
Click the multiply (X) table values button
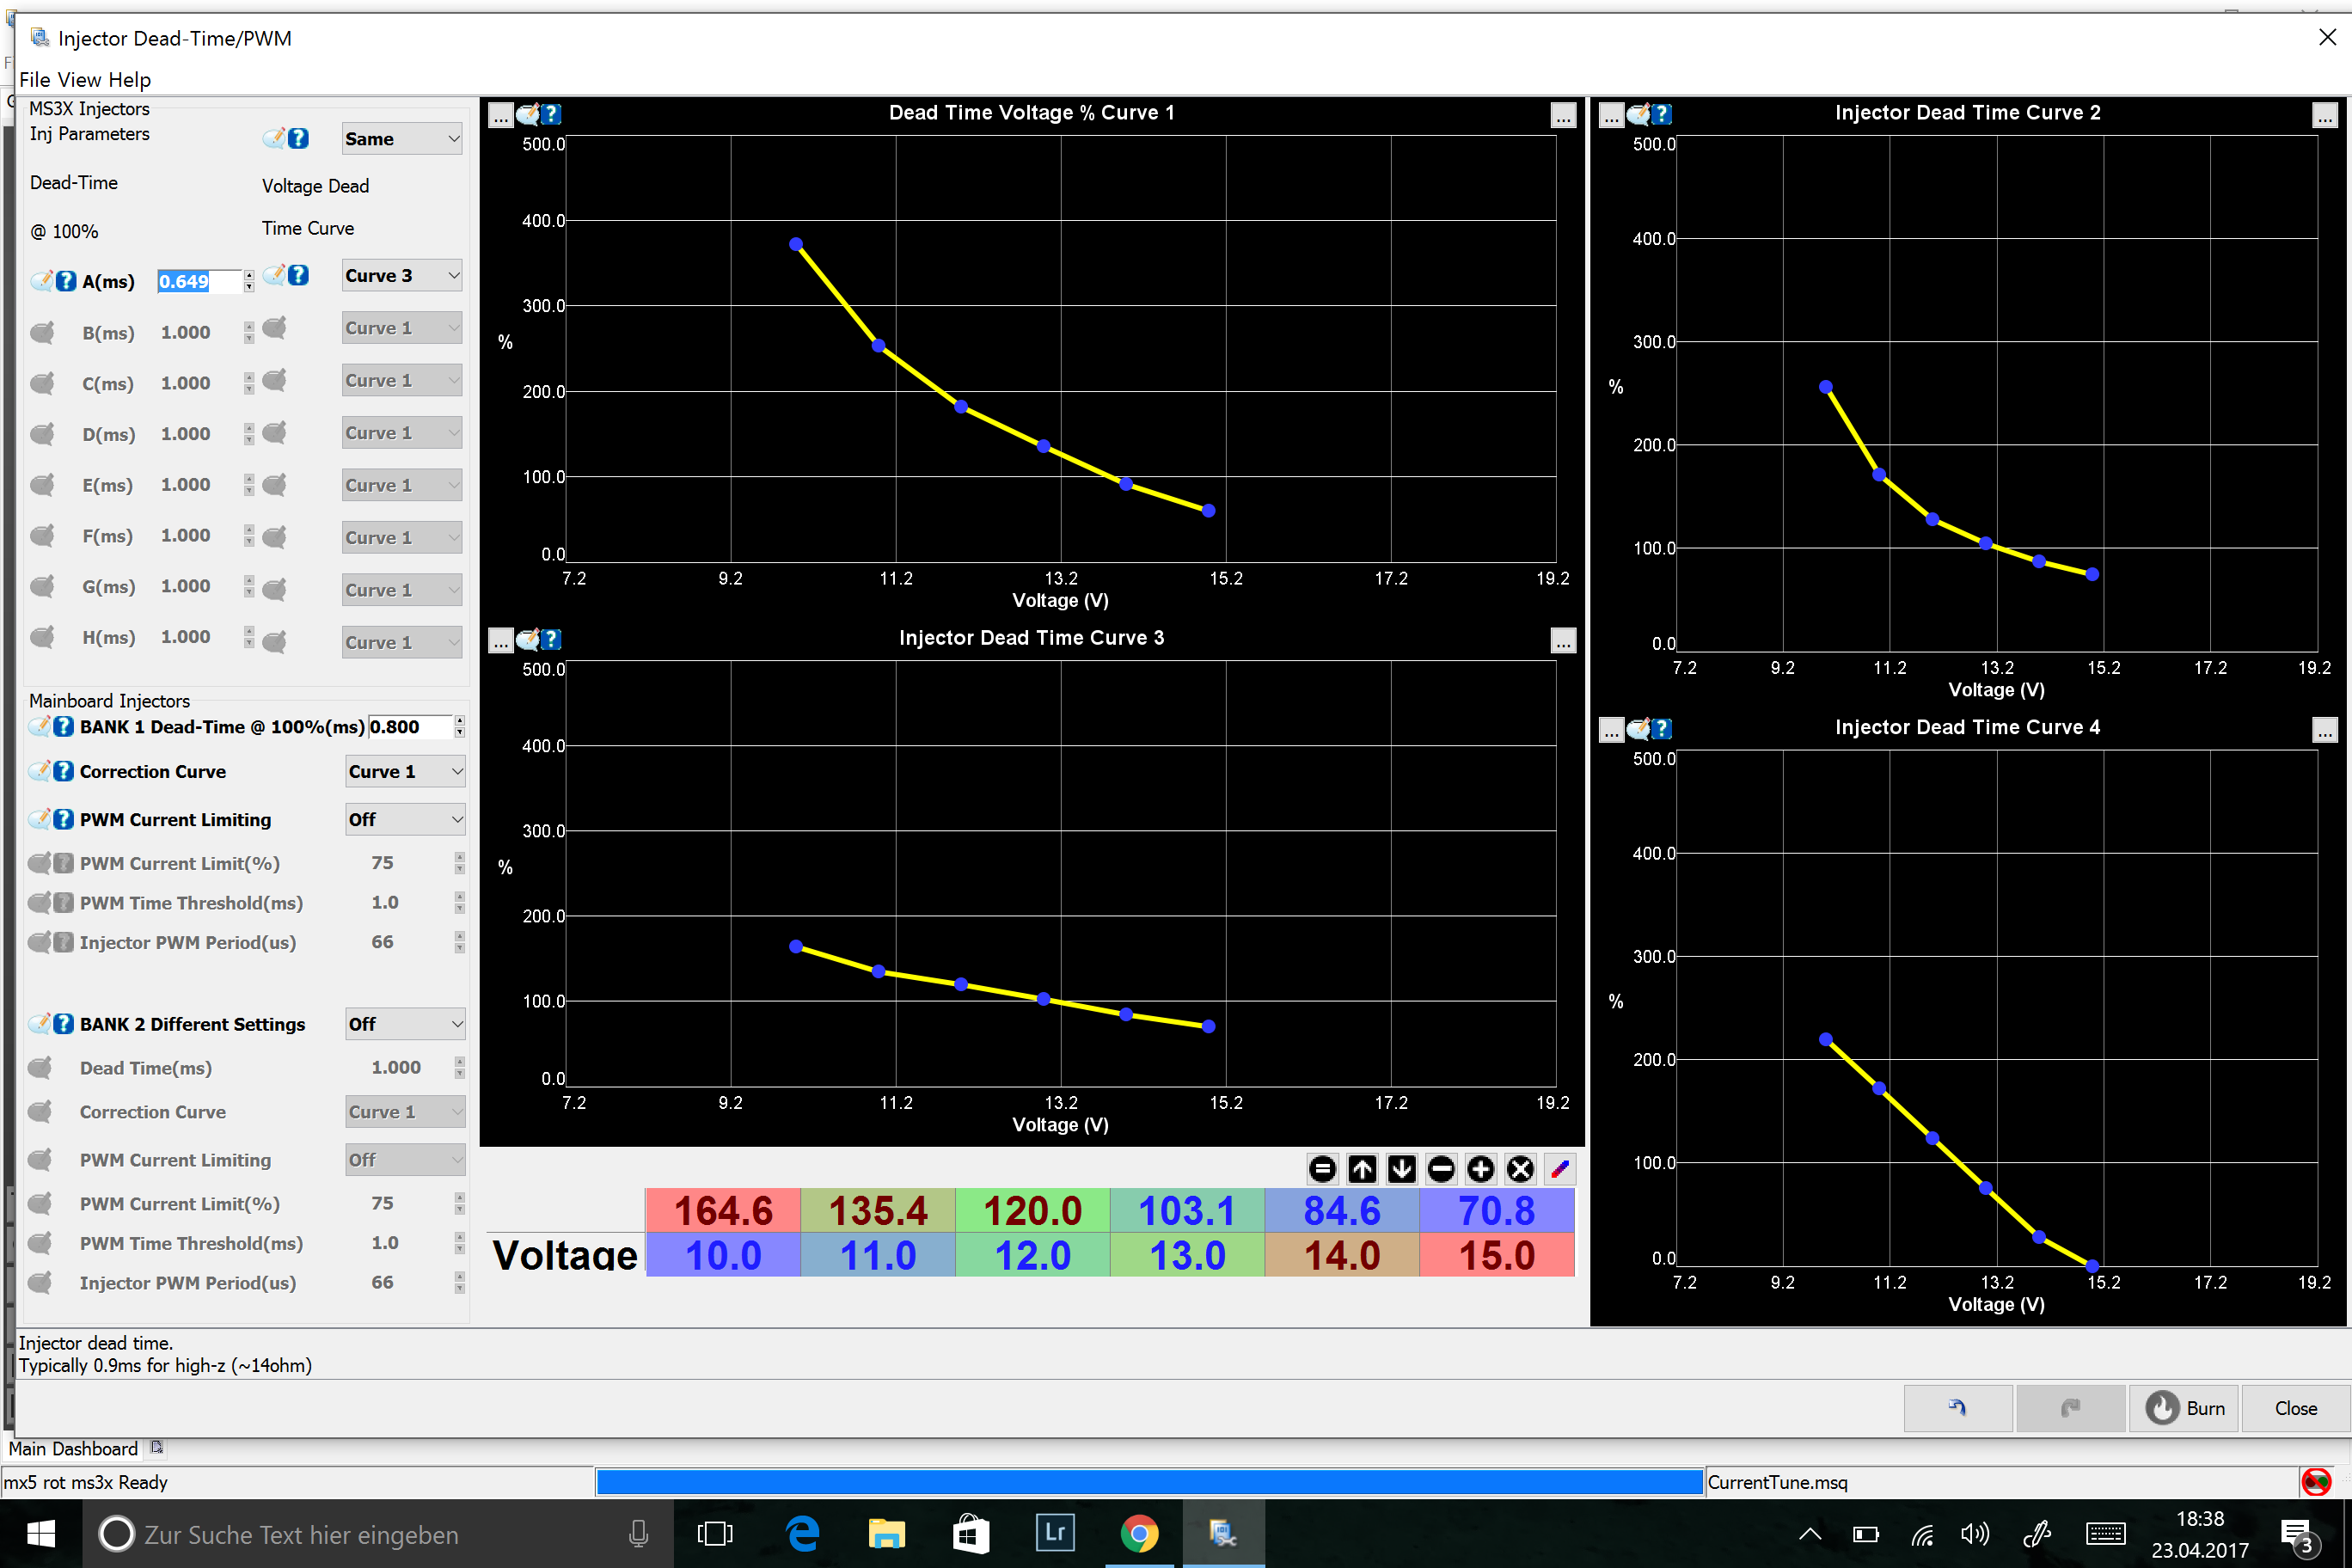[1520, 1169]
